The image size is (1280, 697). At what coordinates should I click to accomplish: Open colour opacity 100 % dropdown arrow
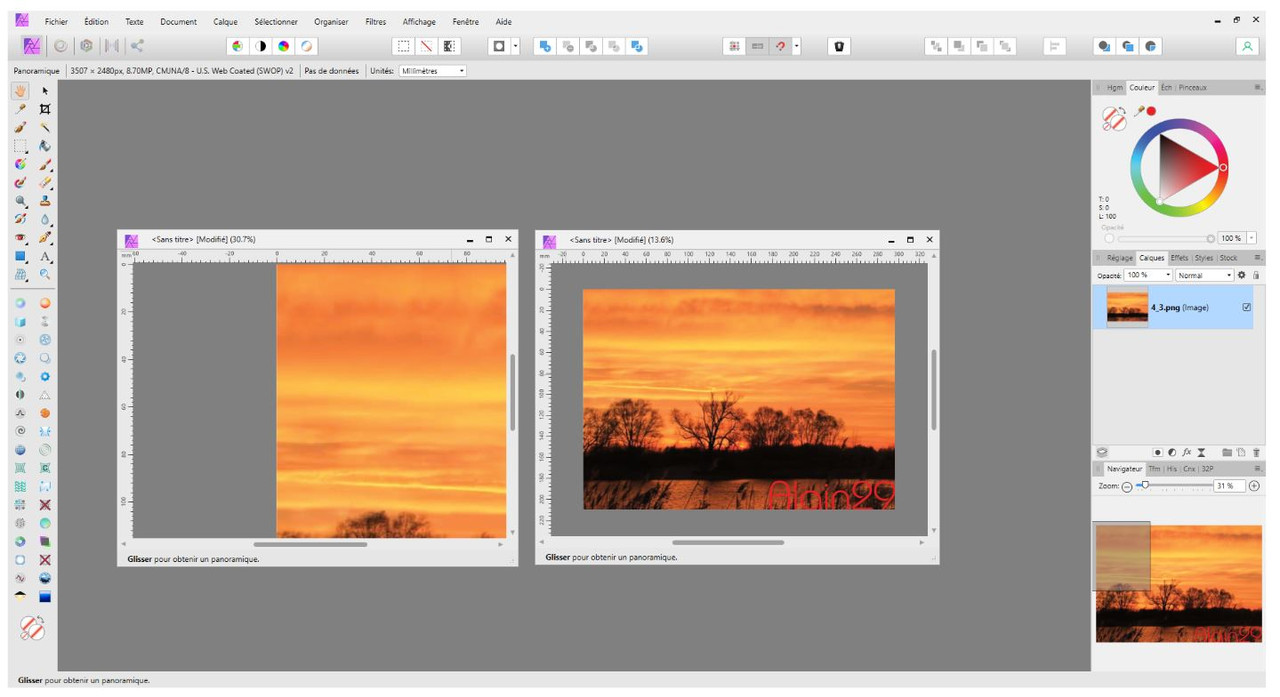1251,238
